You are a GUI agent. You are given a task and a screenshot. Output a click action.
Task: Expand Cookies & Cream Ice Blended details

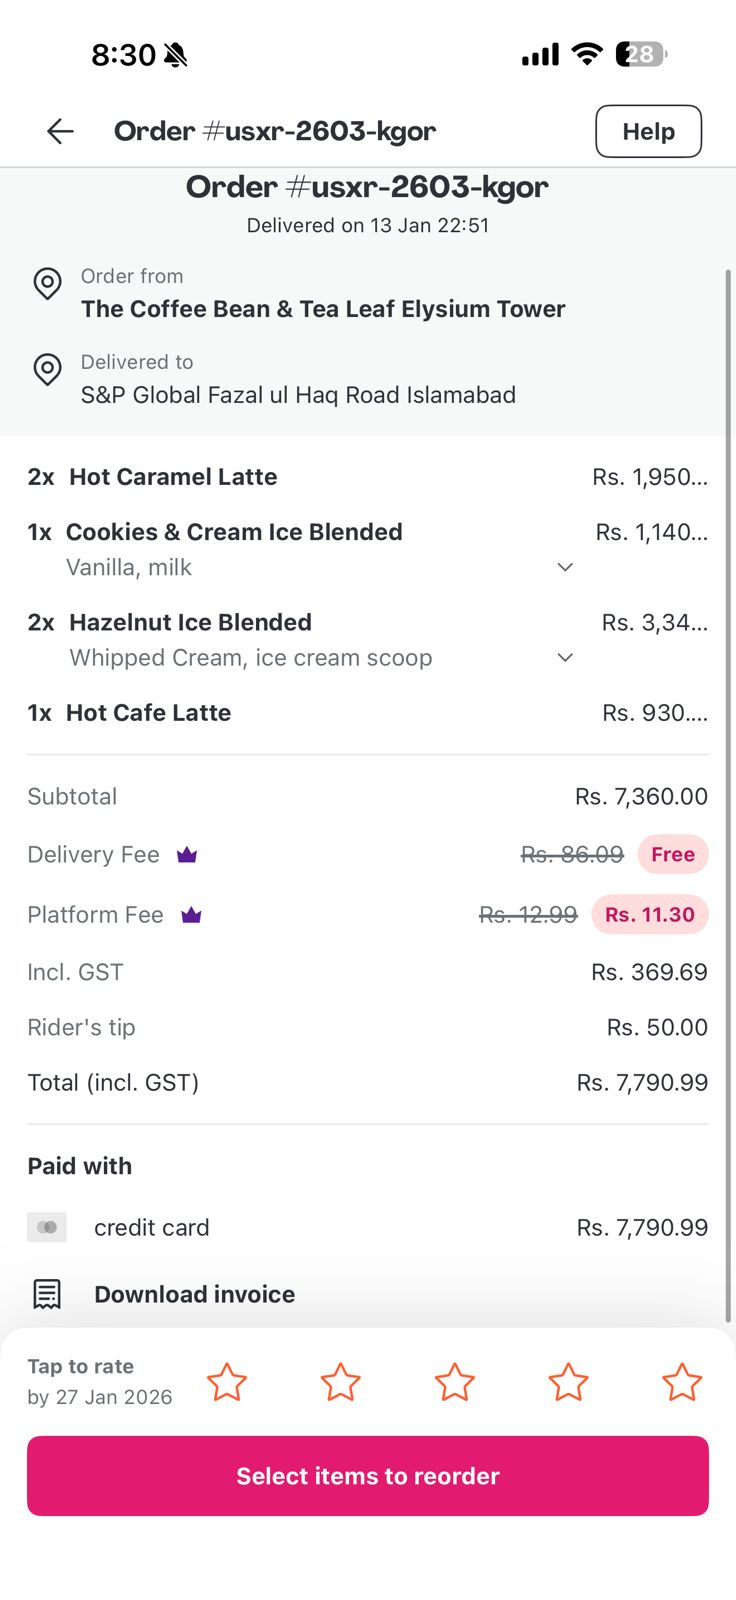point(565,567)
